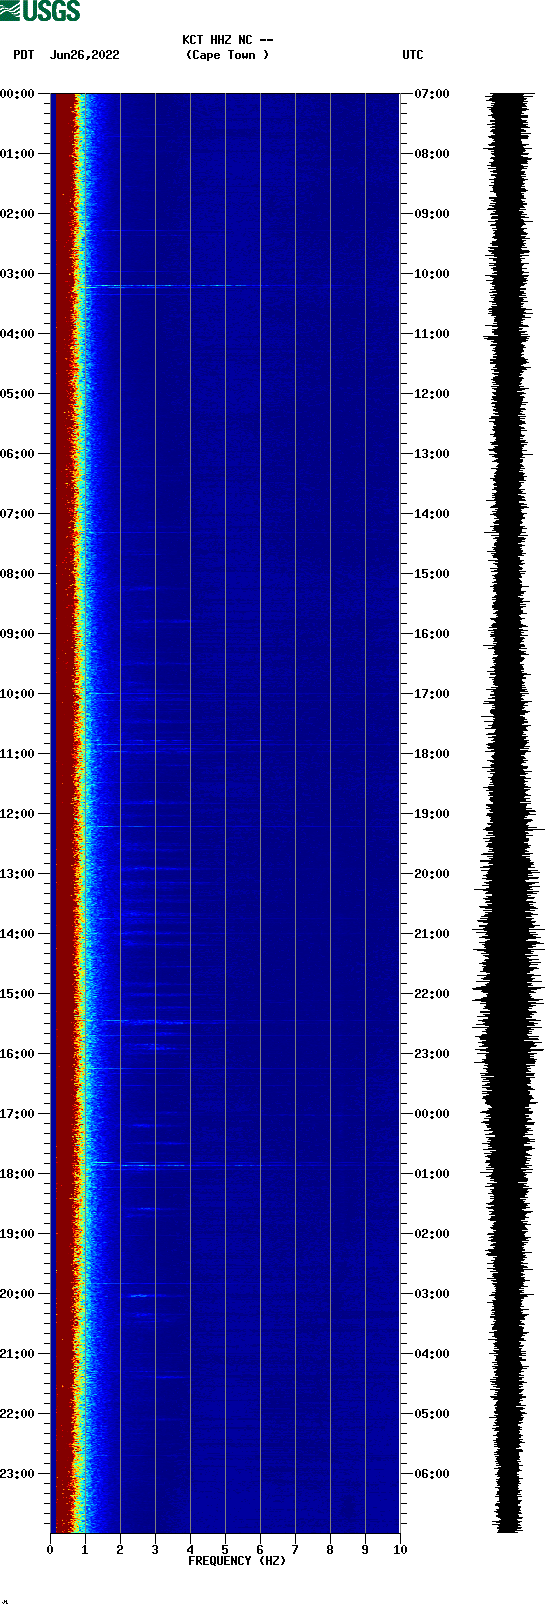The height and width of the screenshot is (1613, 552).
Task: Click frequency axis tick label '2'
Action: [120, 1549]
